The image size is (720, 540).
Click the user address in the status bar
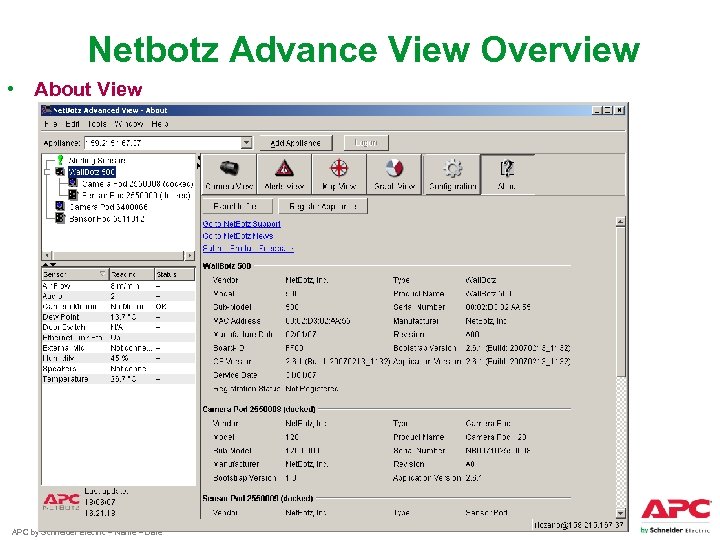[x=579, y=524]
